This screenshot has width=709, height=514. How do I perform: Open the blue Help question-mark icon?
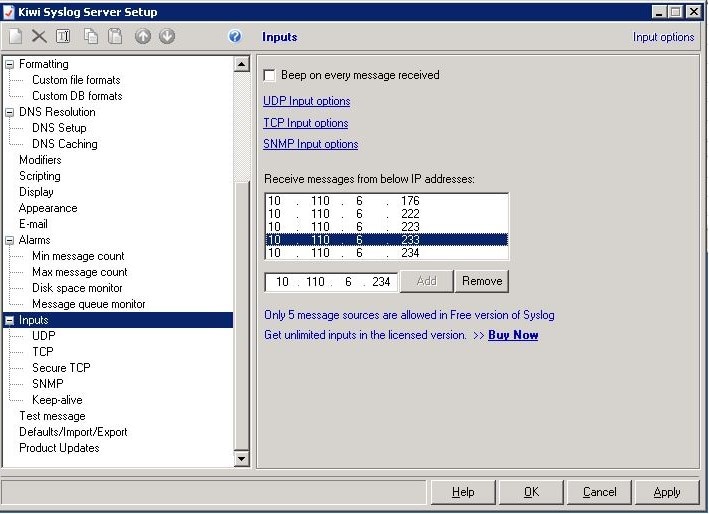click(x=235, y=36)
